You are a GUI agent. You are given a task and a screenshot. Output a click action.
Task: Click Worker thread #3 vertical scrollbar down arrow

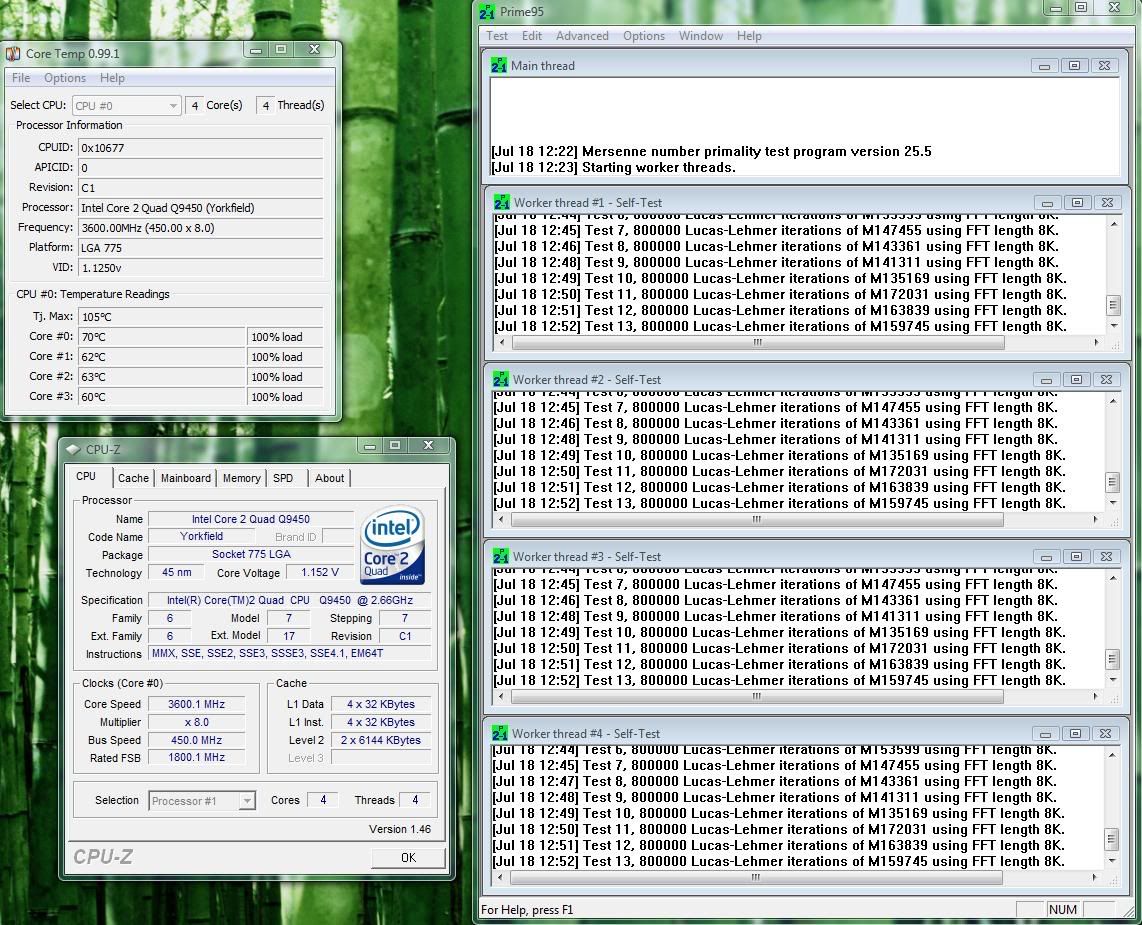[1112, 680]
